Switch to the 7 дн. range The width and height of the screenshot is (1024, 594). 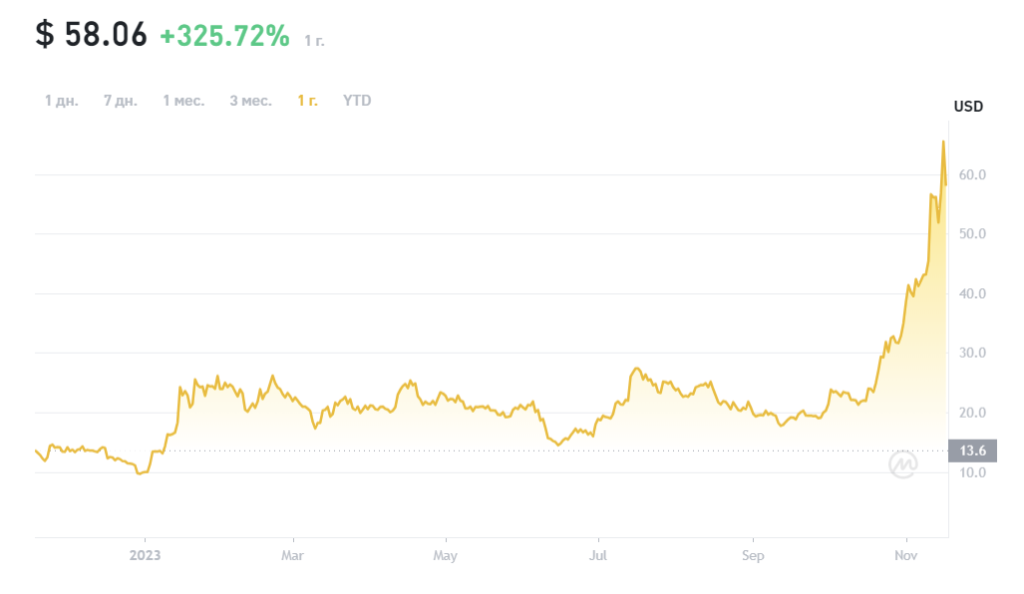point(120,101)
